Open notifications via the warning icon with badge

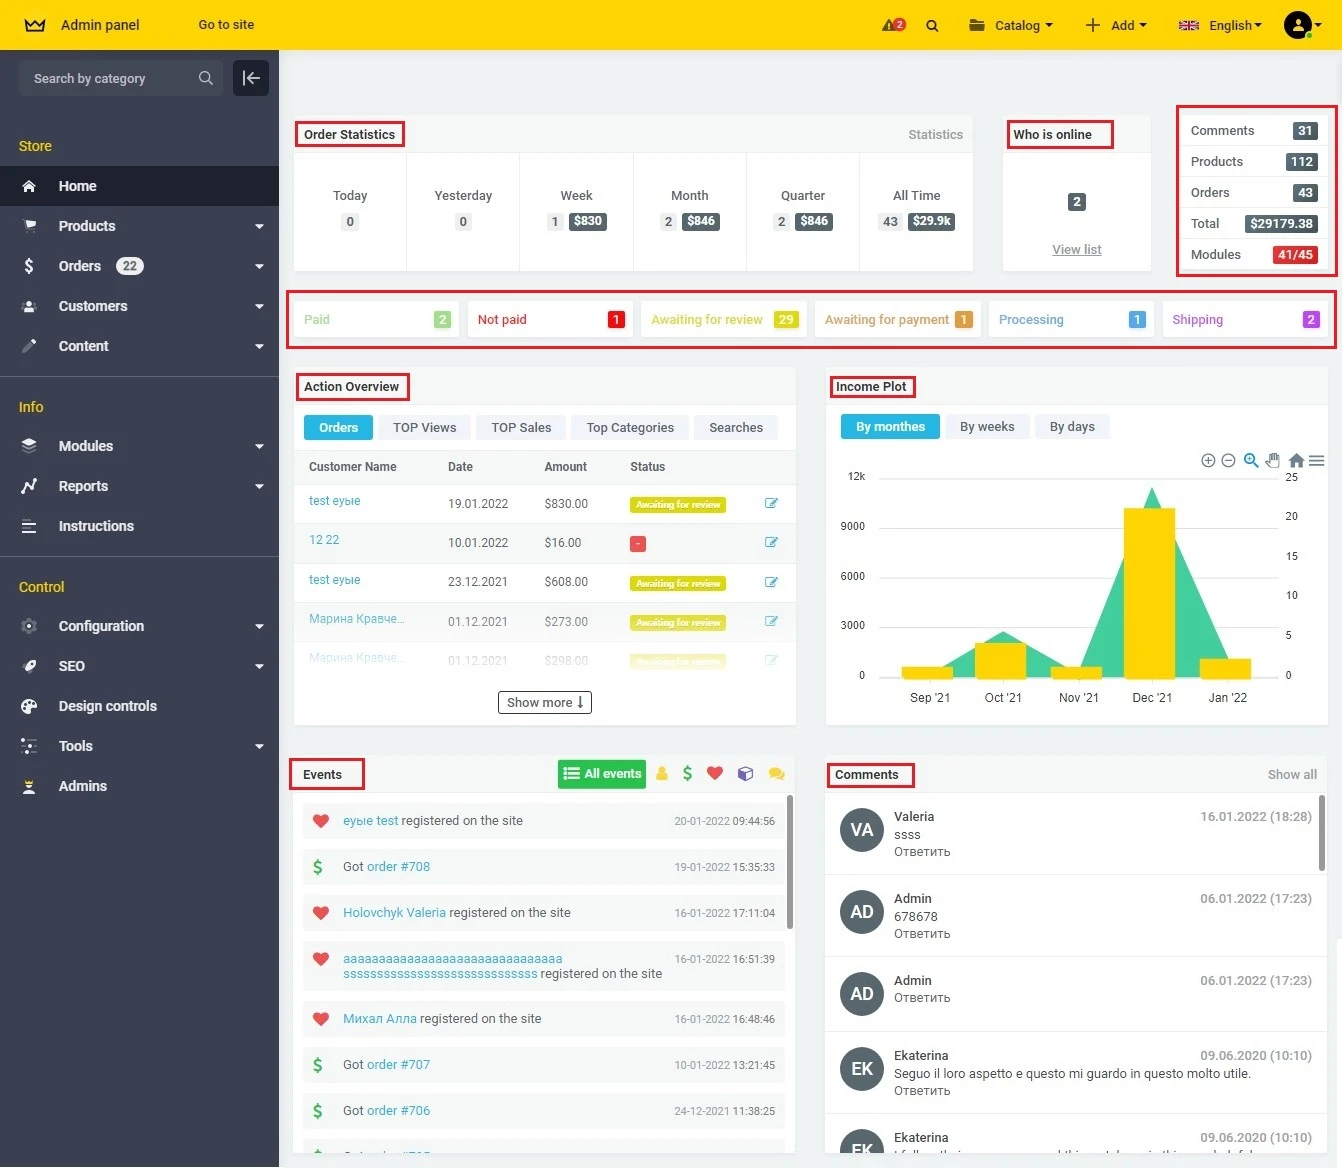tap(889, 25)
